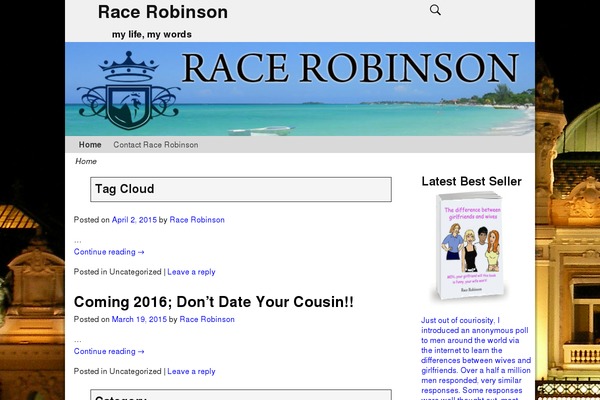
Task: Click the Home breadcrumb
Action: [86, 161]
